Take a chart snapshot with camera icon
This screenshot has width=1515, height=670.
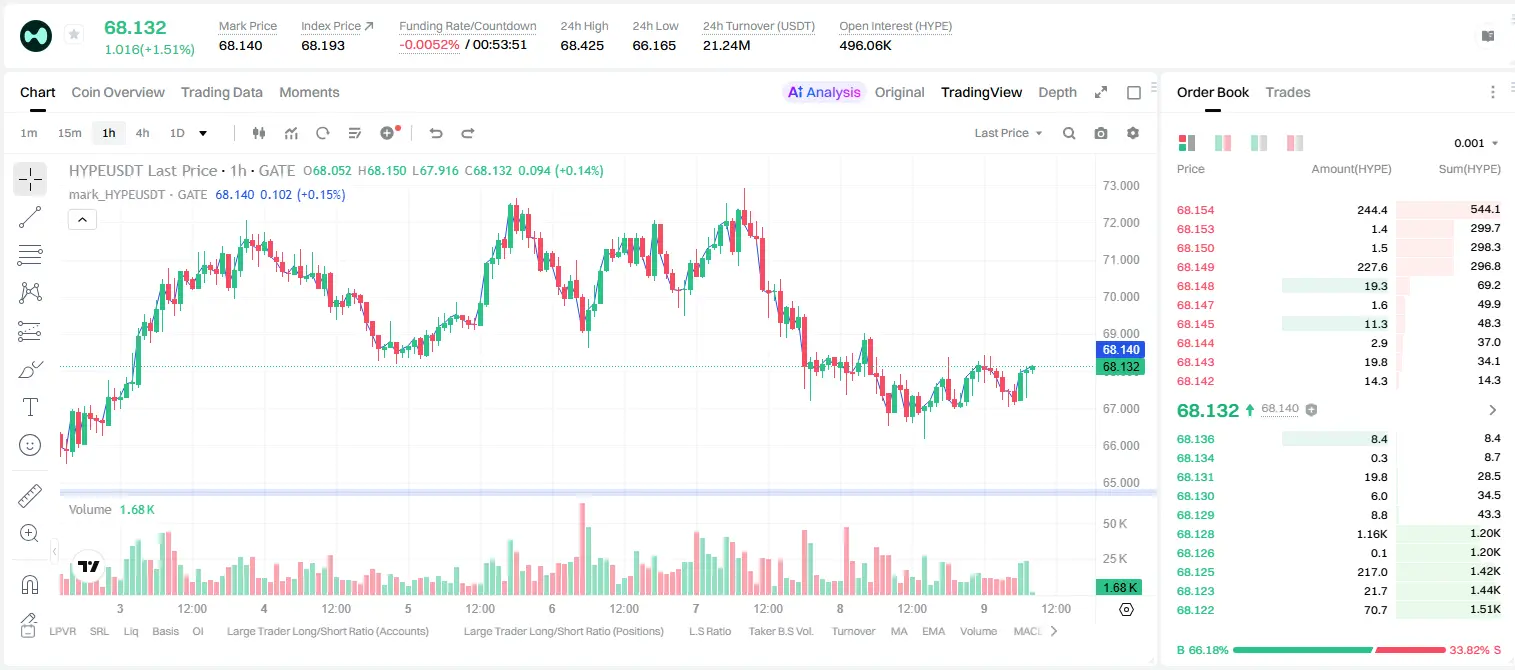[x=1101, y=133]
